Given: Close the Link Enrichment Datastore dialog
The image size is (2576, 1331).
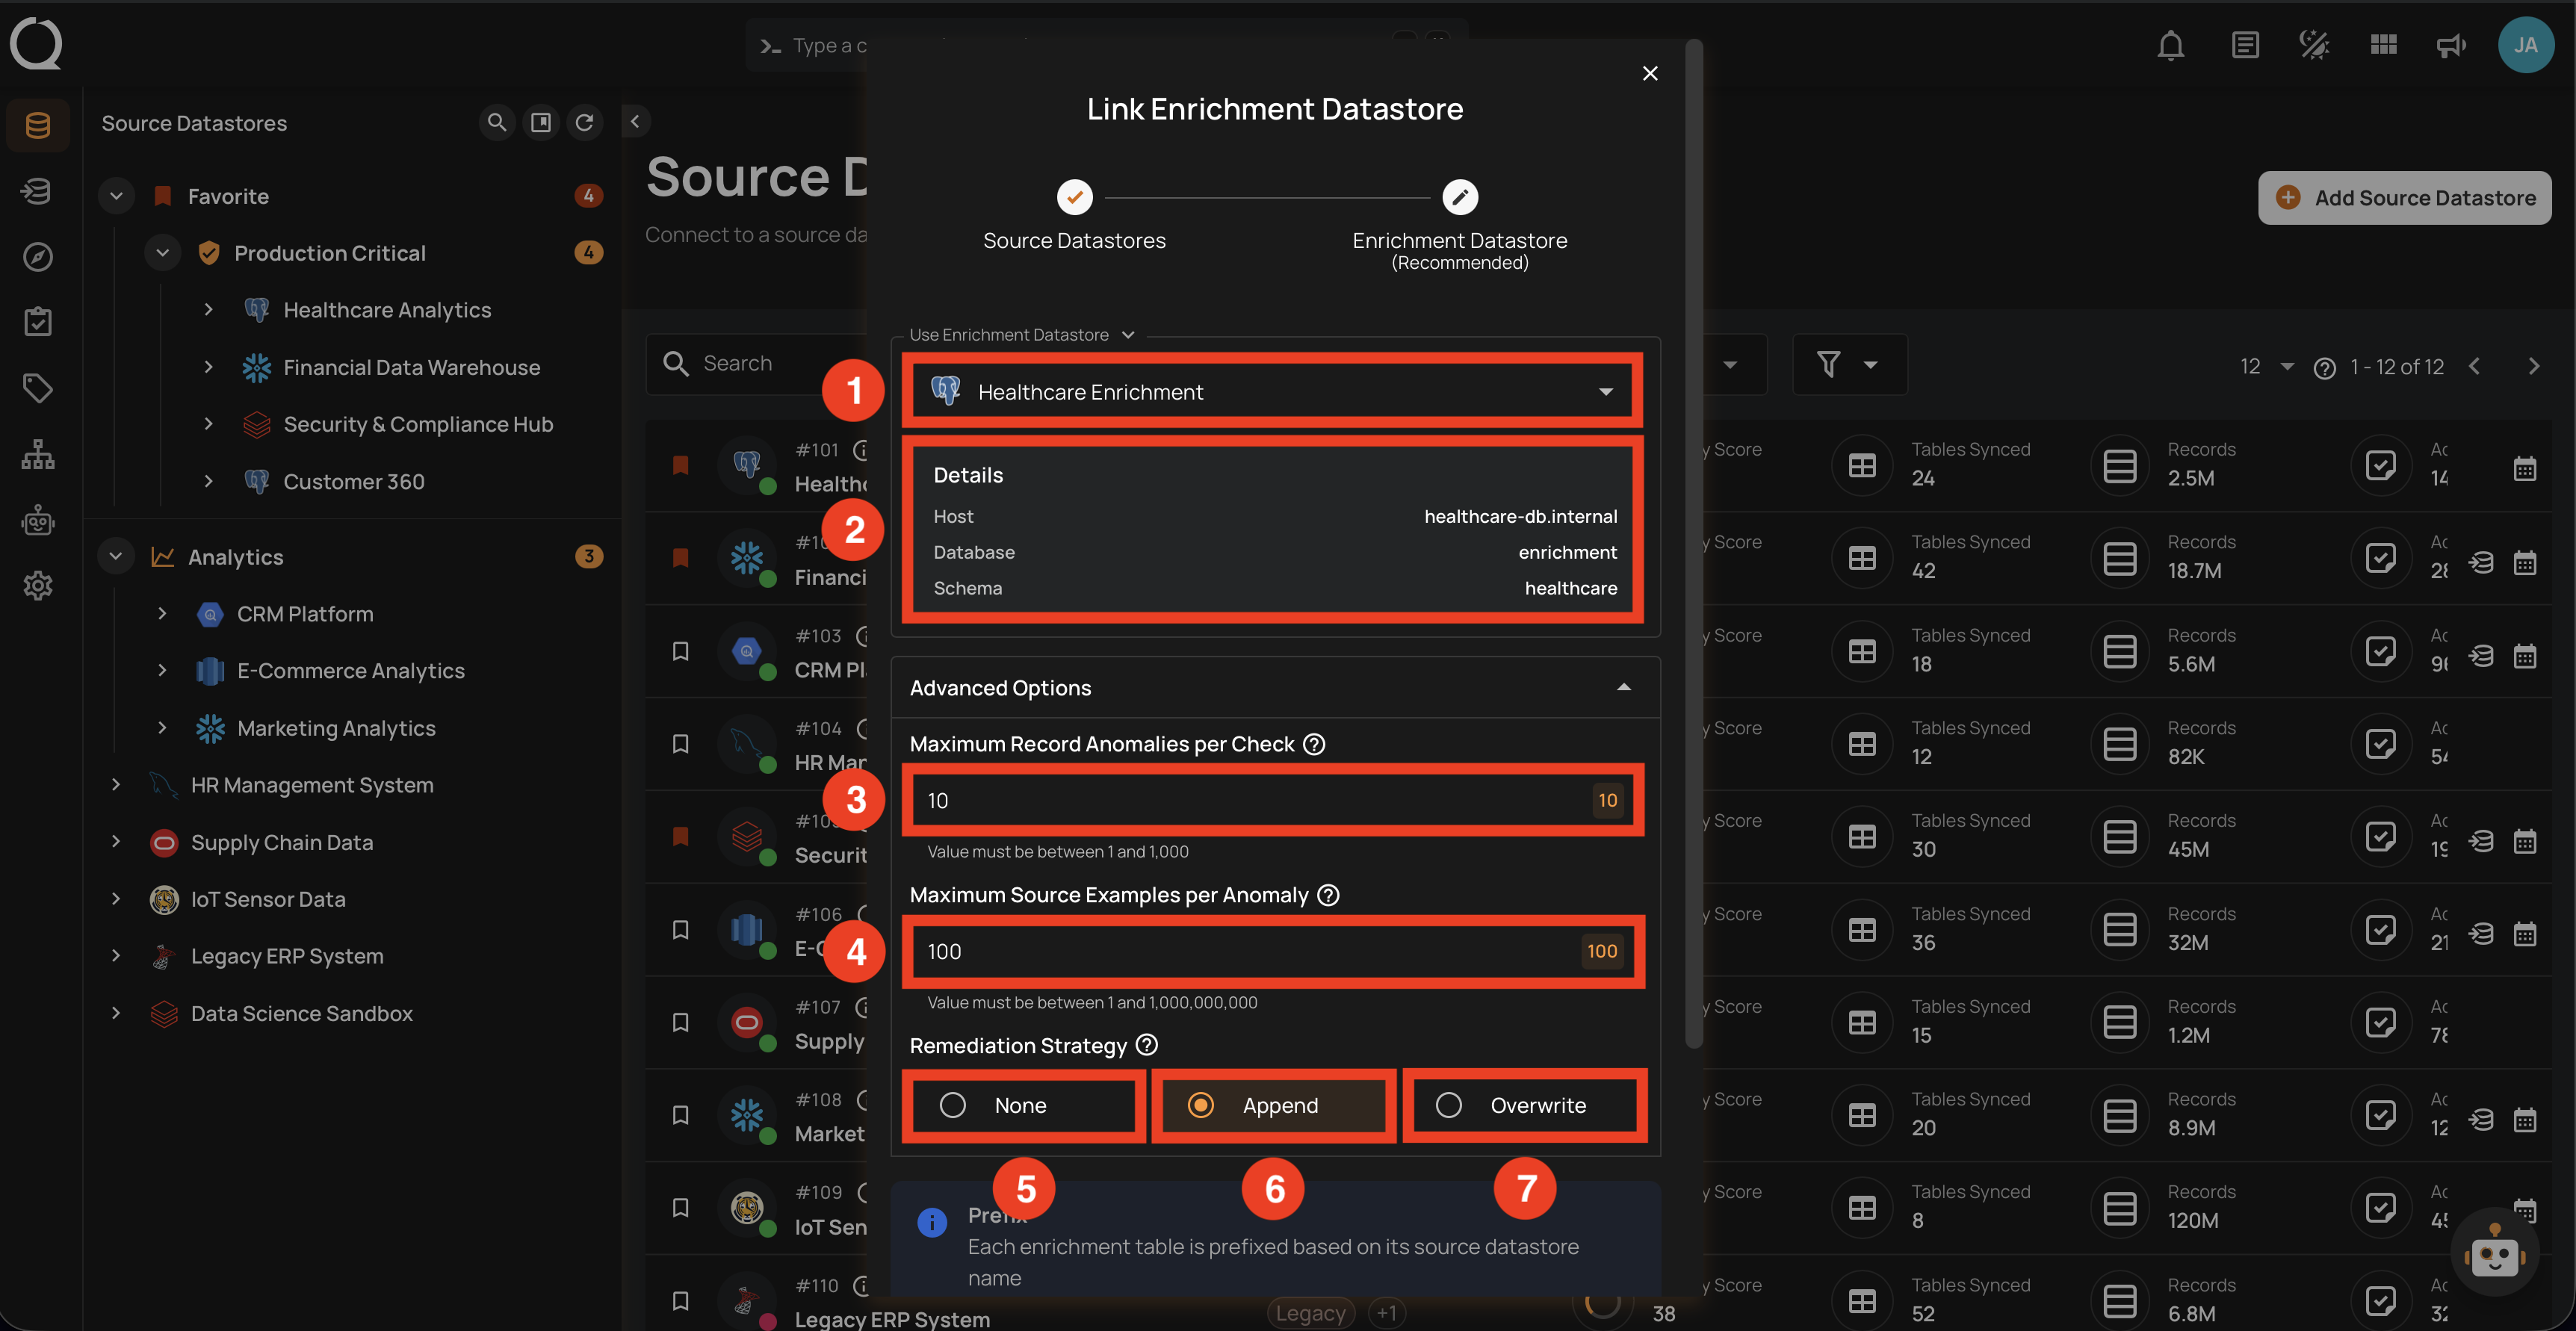Looking at the screenshot, I should [1649, 72].
